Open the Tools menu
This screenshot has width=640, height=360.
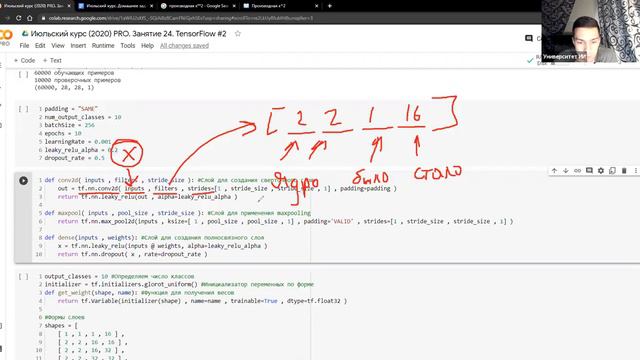click(x=128, y=45)
